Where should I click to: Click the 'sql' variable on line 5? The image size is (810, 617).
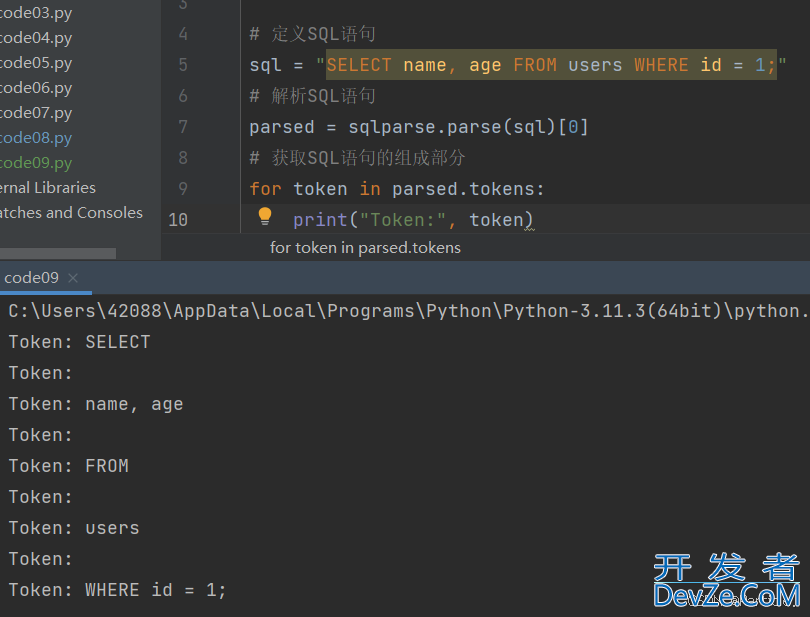tap(266, 65)
